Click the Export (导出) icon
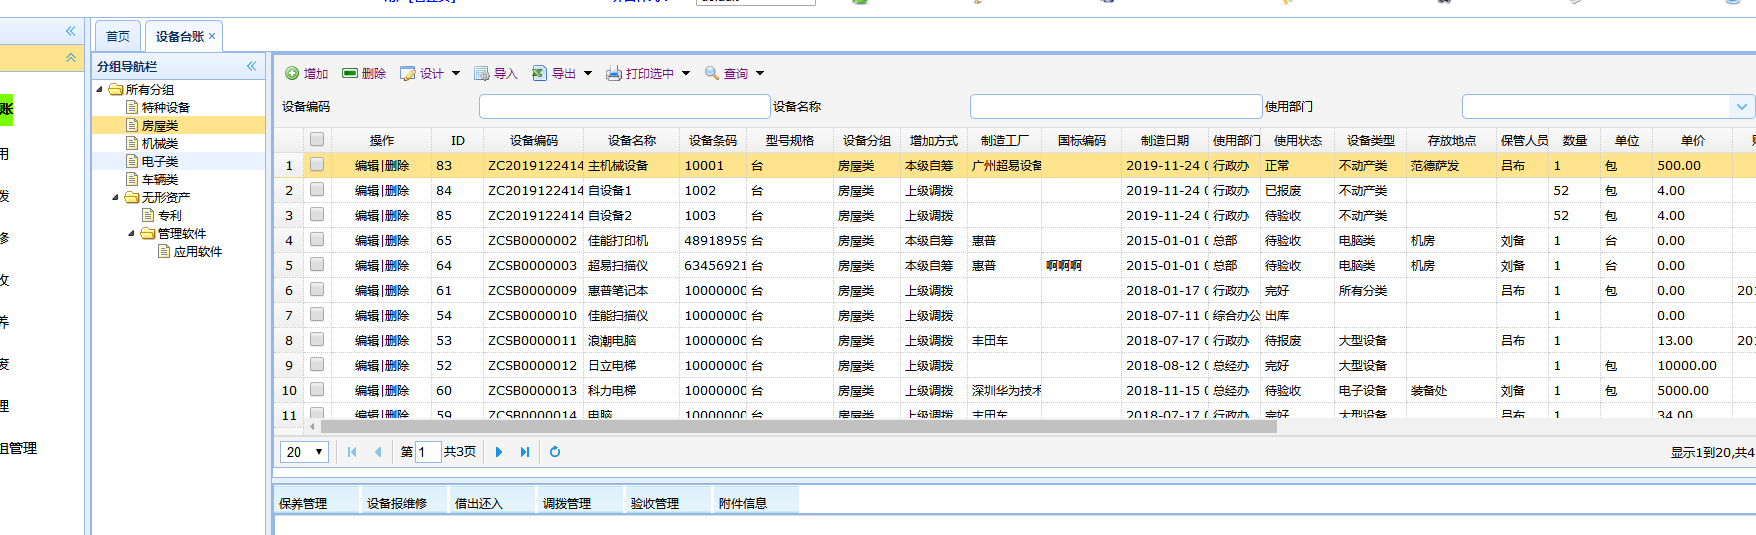1756x535 pixels. pos(539,74)
